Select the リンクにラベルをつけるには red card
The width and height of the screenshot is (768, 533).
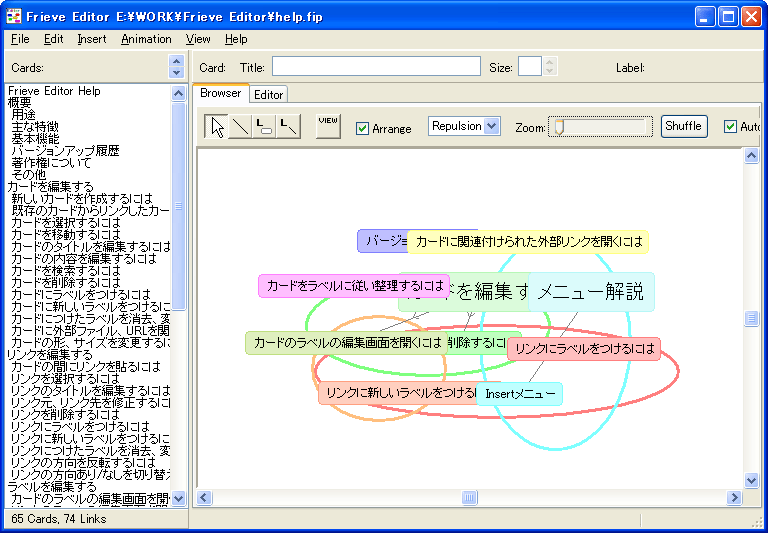click(x=584, y=349)
